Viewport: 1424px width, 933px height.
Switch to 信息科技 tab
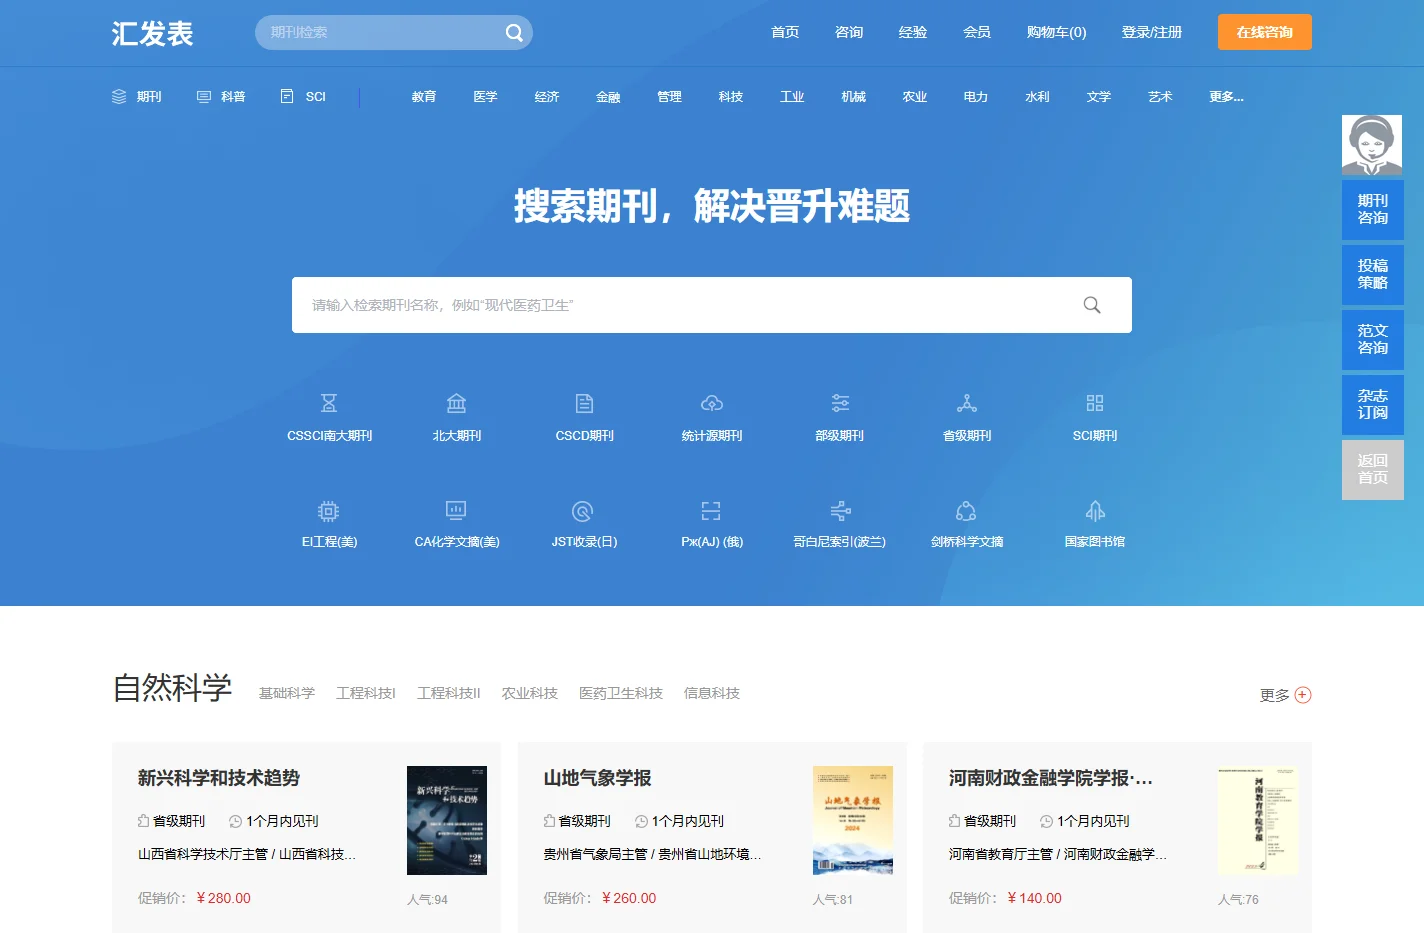tap(712, 693)
